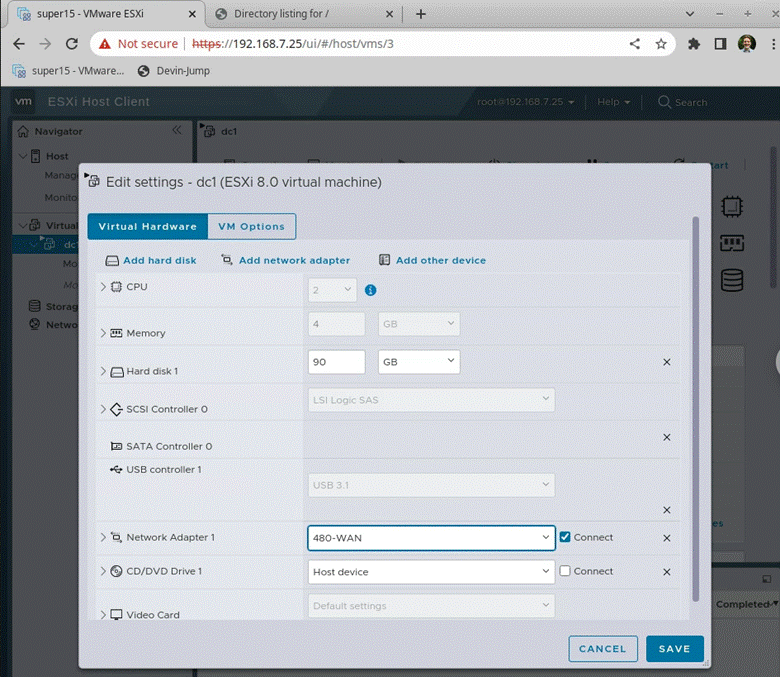Click the memory size field
Image resolution: width=780 pixels, height=677 pixels.
point(337,324)
